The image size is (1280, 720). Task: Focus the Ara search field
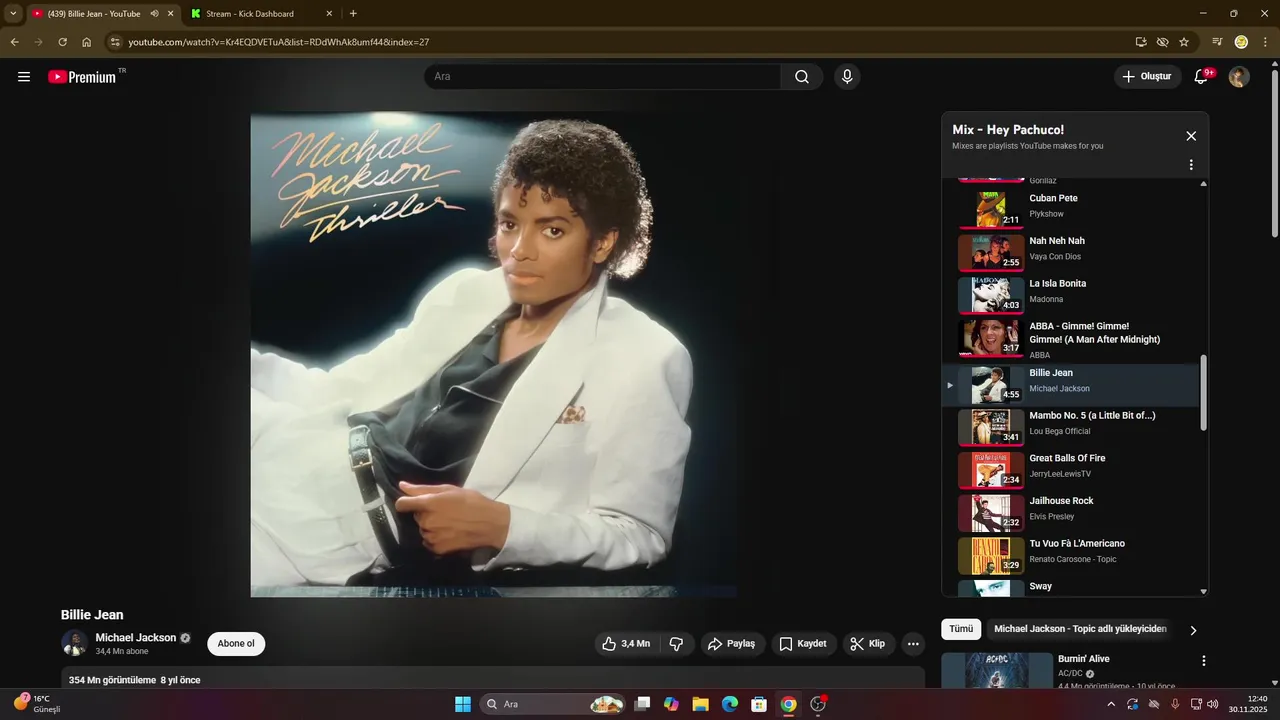point(603,77)
